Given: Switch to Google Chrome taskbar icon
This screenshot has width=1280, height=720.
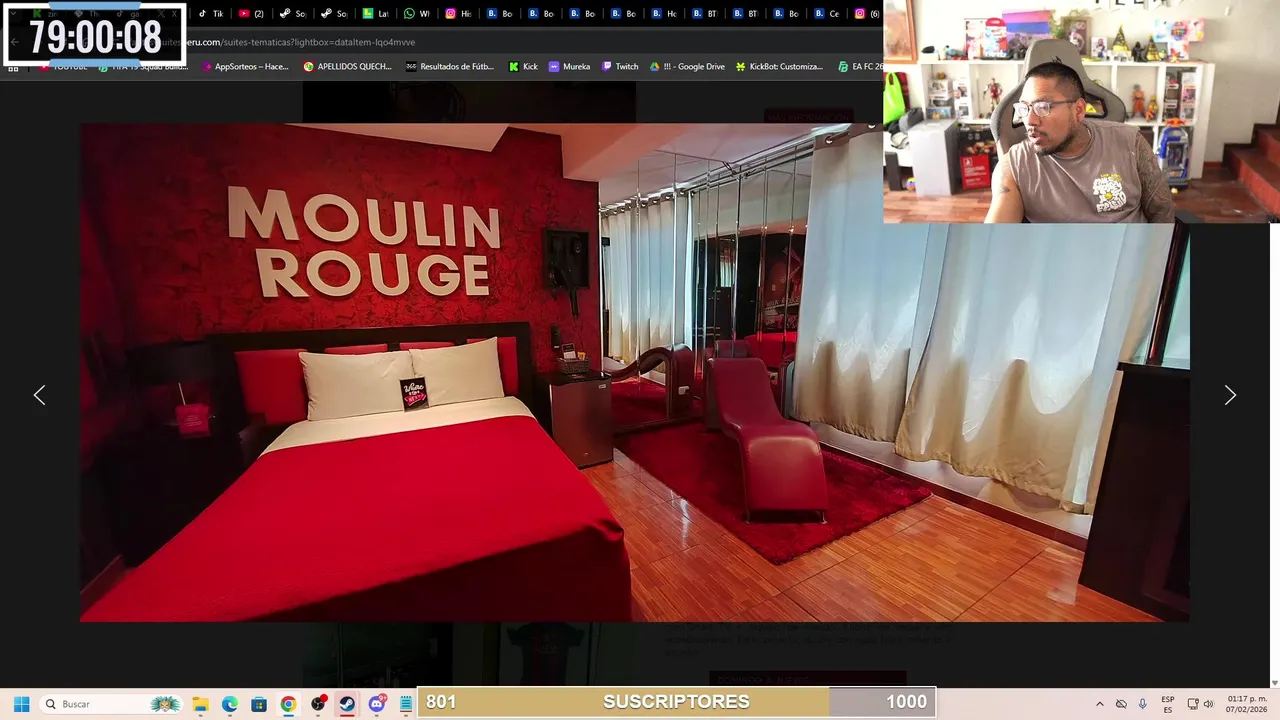Looking at the screenshot, I should click(x=288, y=704).
